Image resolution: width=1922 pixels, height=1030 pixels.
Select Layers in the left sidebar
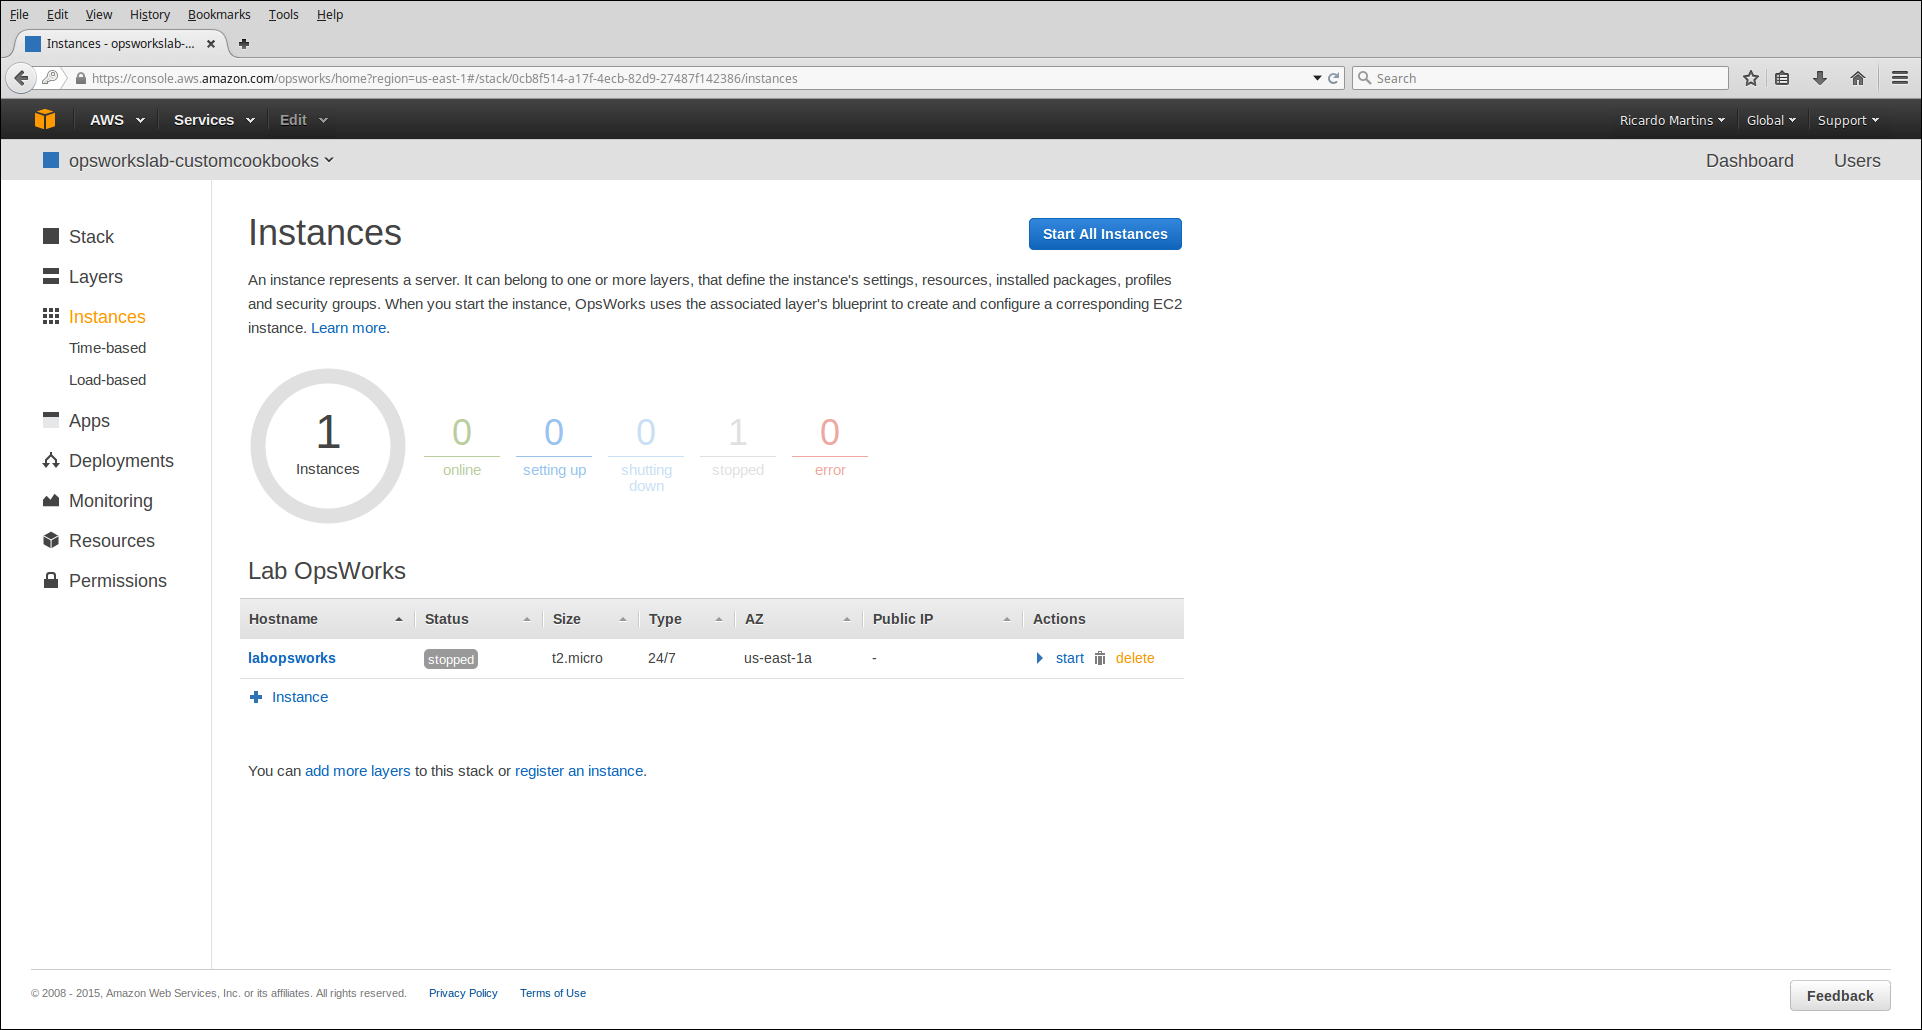[95, 277]
